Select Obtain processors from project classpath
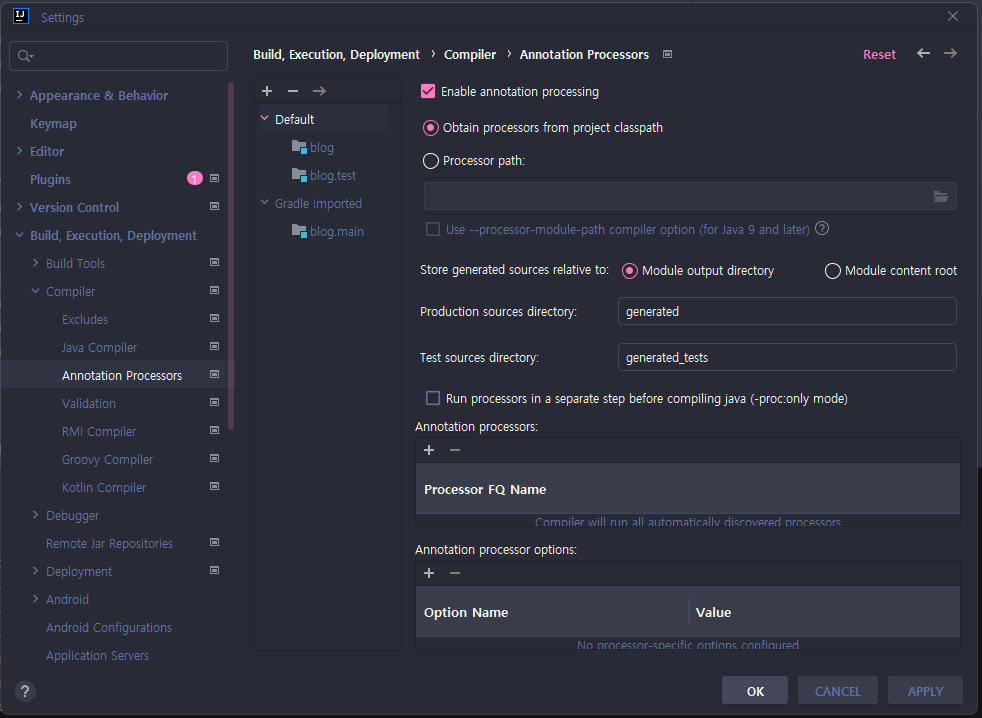This screenshot has height=718, width=982. 430,128
